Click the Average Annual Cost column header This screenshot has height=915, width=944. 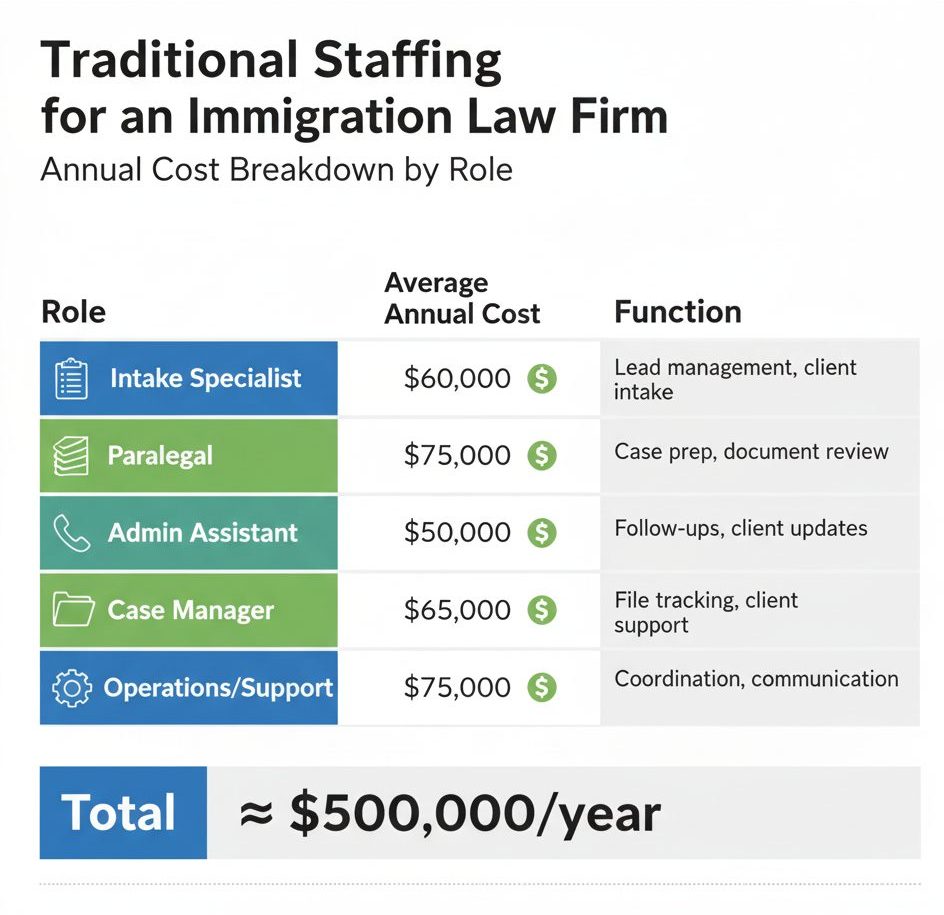pyautogui.click(x=462, y=298)
